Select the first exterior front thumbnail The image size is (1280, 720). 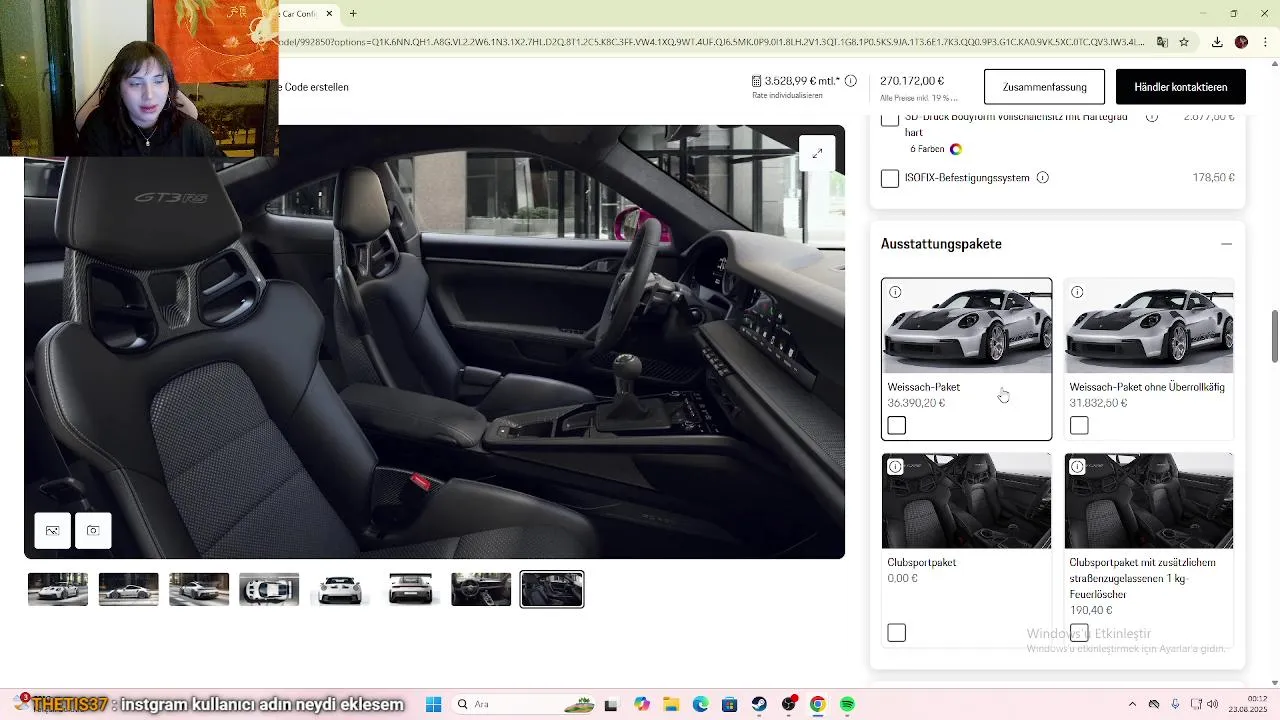[x=58, y=589]
